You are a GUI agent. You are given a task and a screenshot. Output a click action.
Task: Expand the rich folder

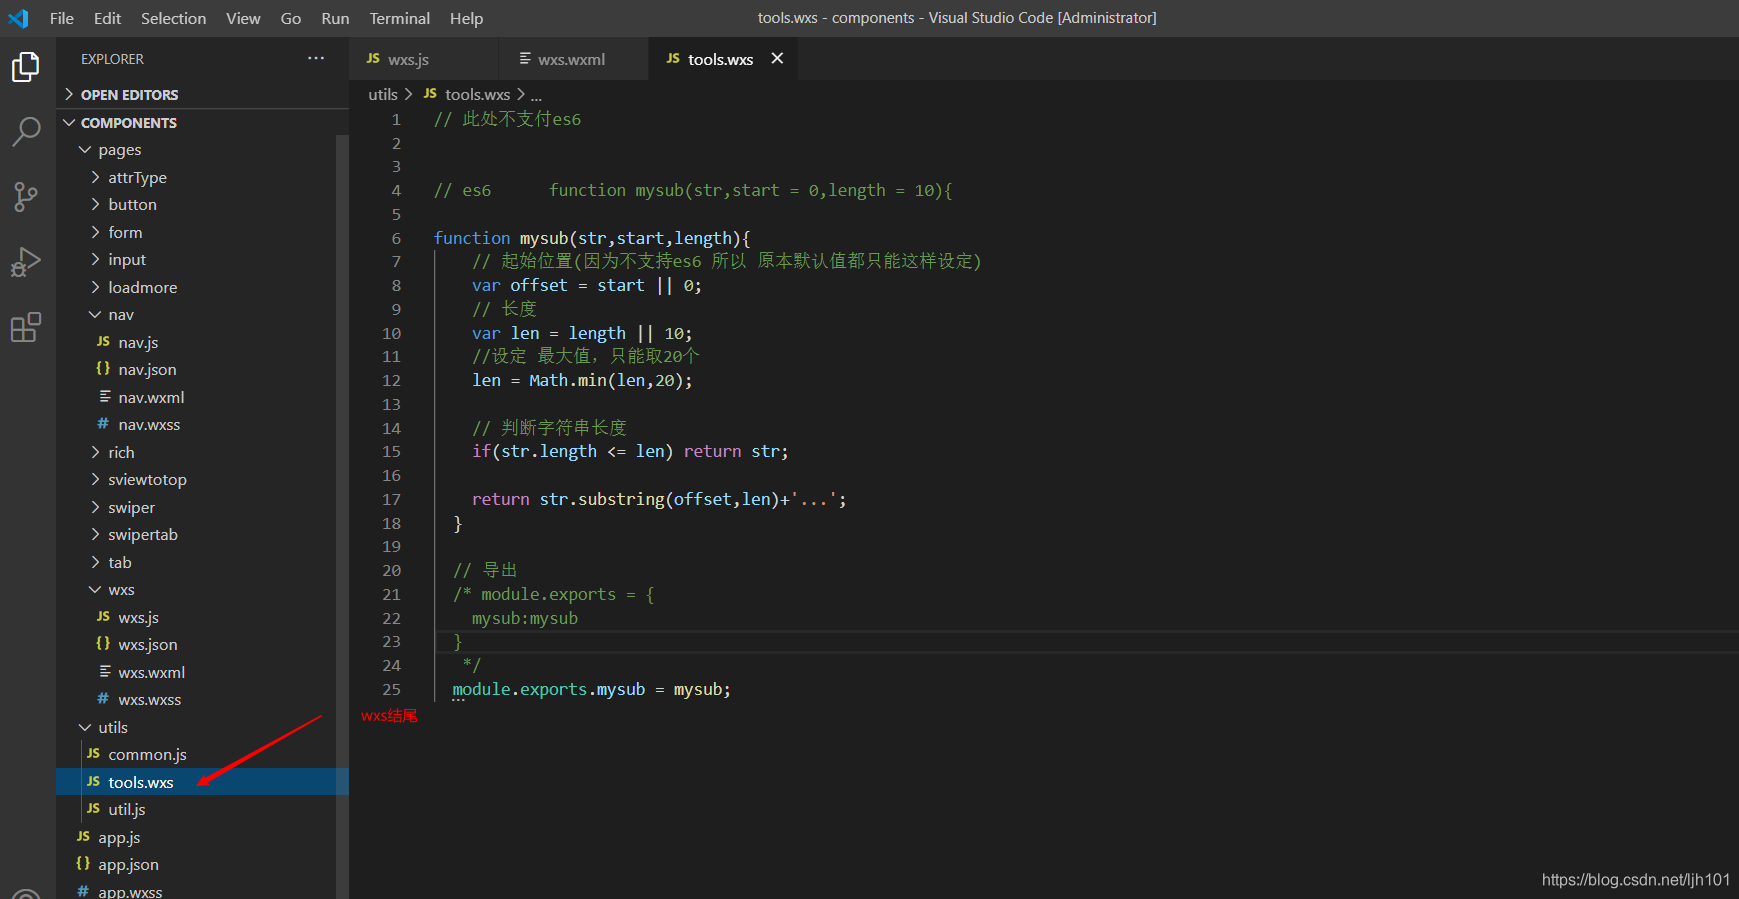[202, 452]
